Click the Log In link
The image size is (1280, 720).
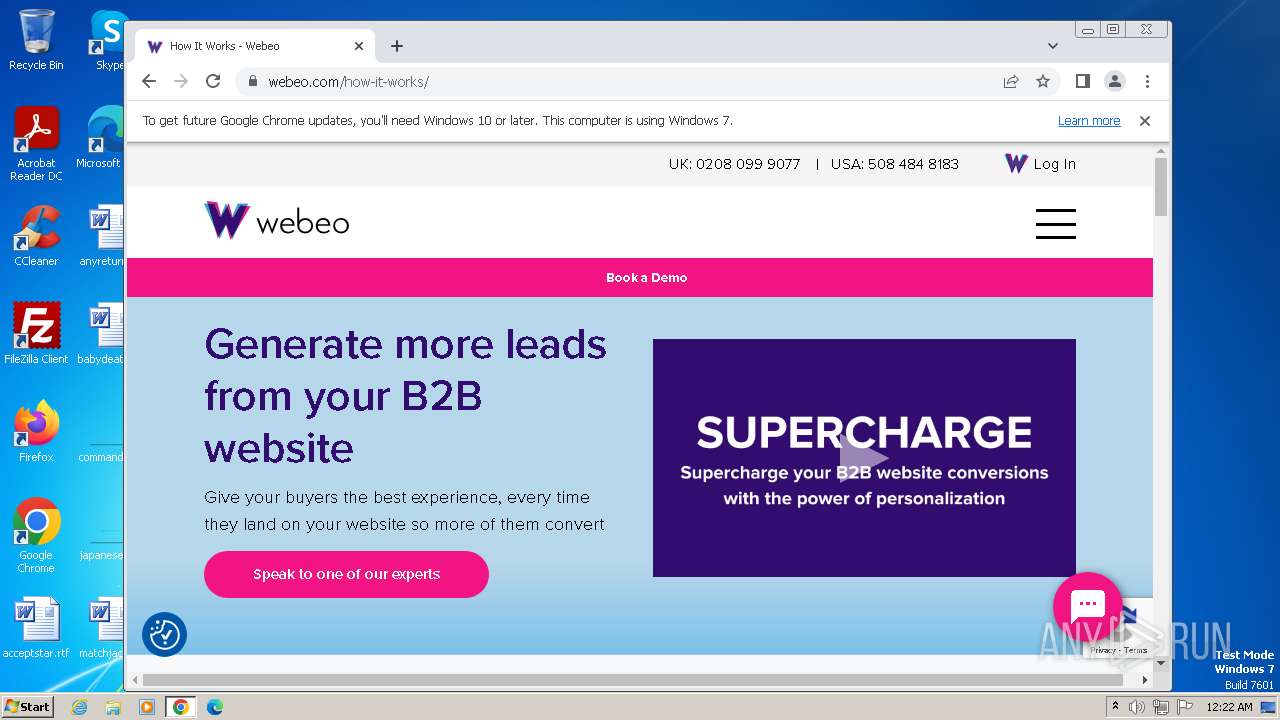click(x=1040, y=164)
